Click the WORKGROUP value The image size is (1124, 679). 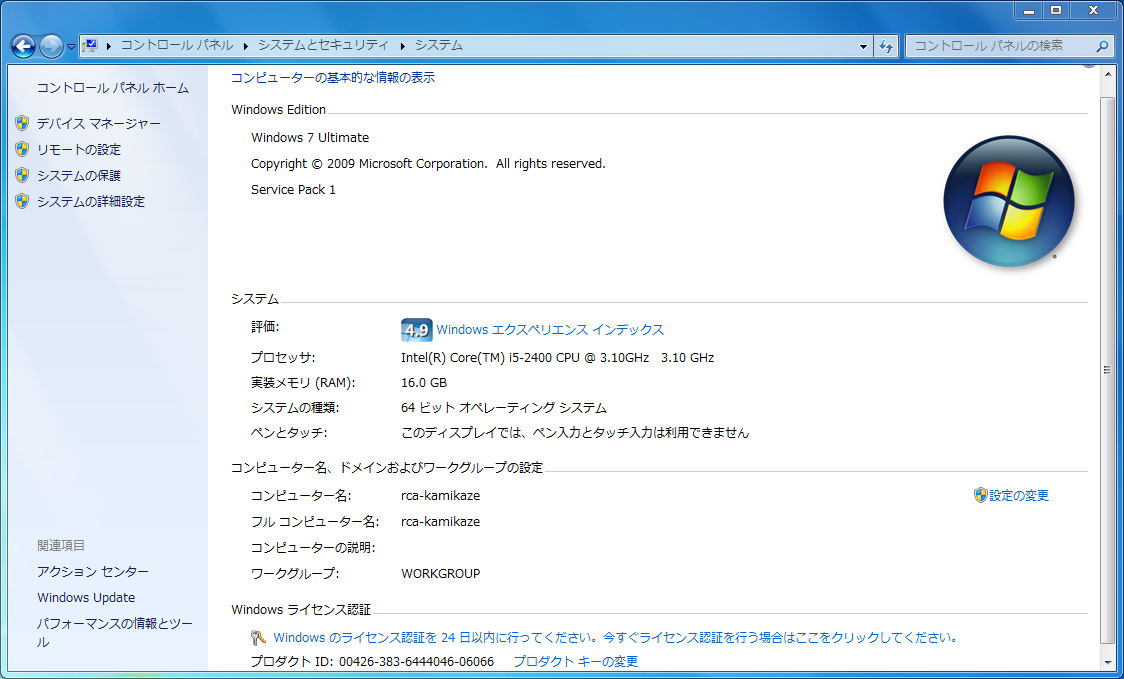coord(440,574)
